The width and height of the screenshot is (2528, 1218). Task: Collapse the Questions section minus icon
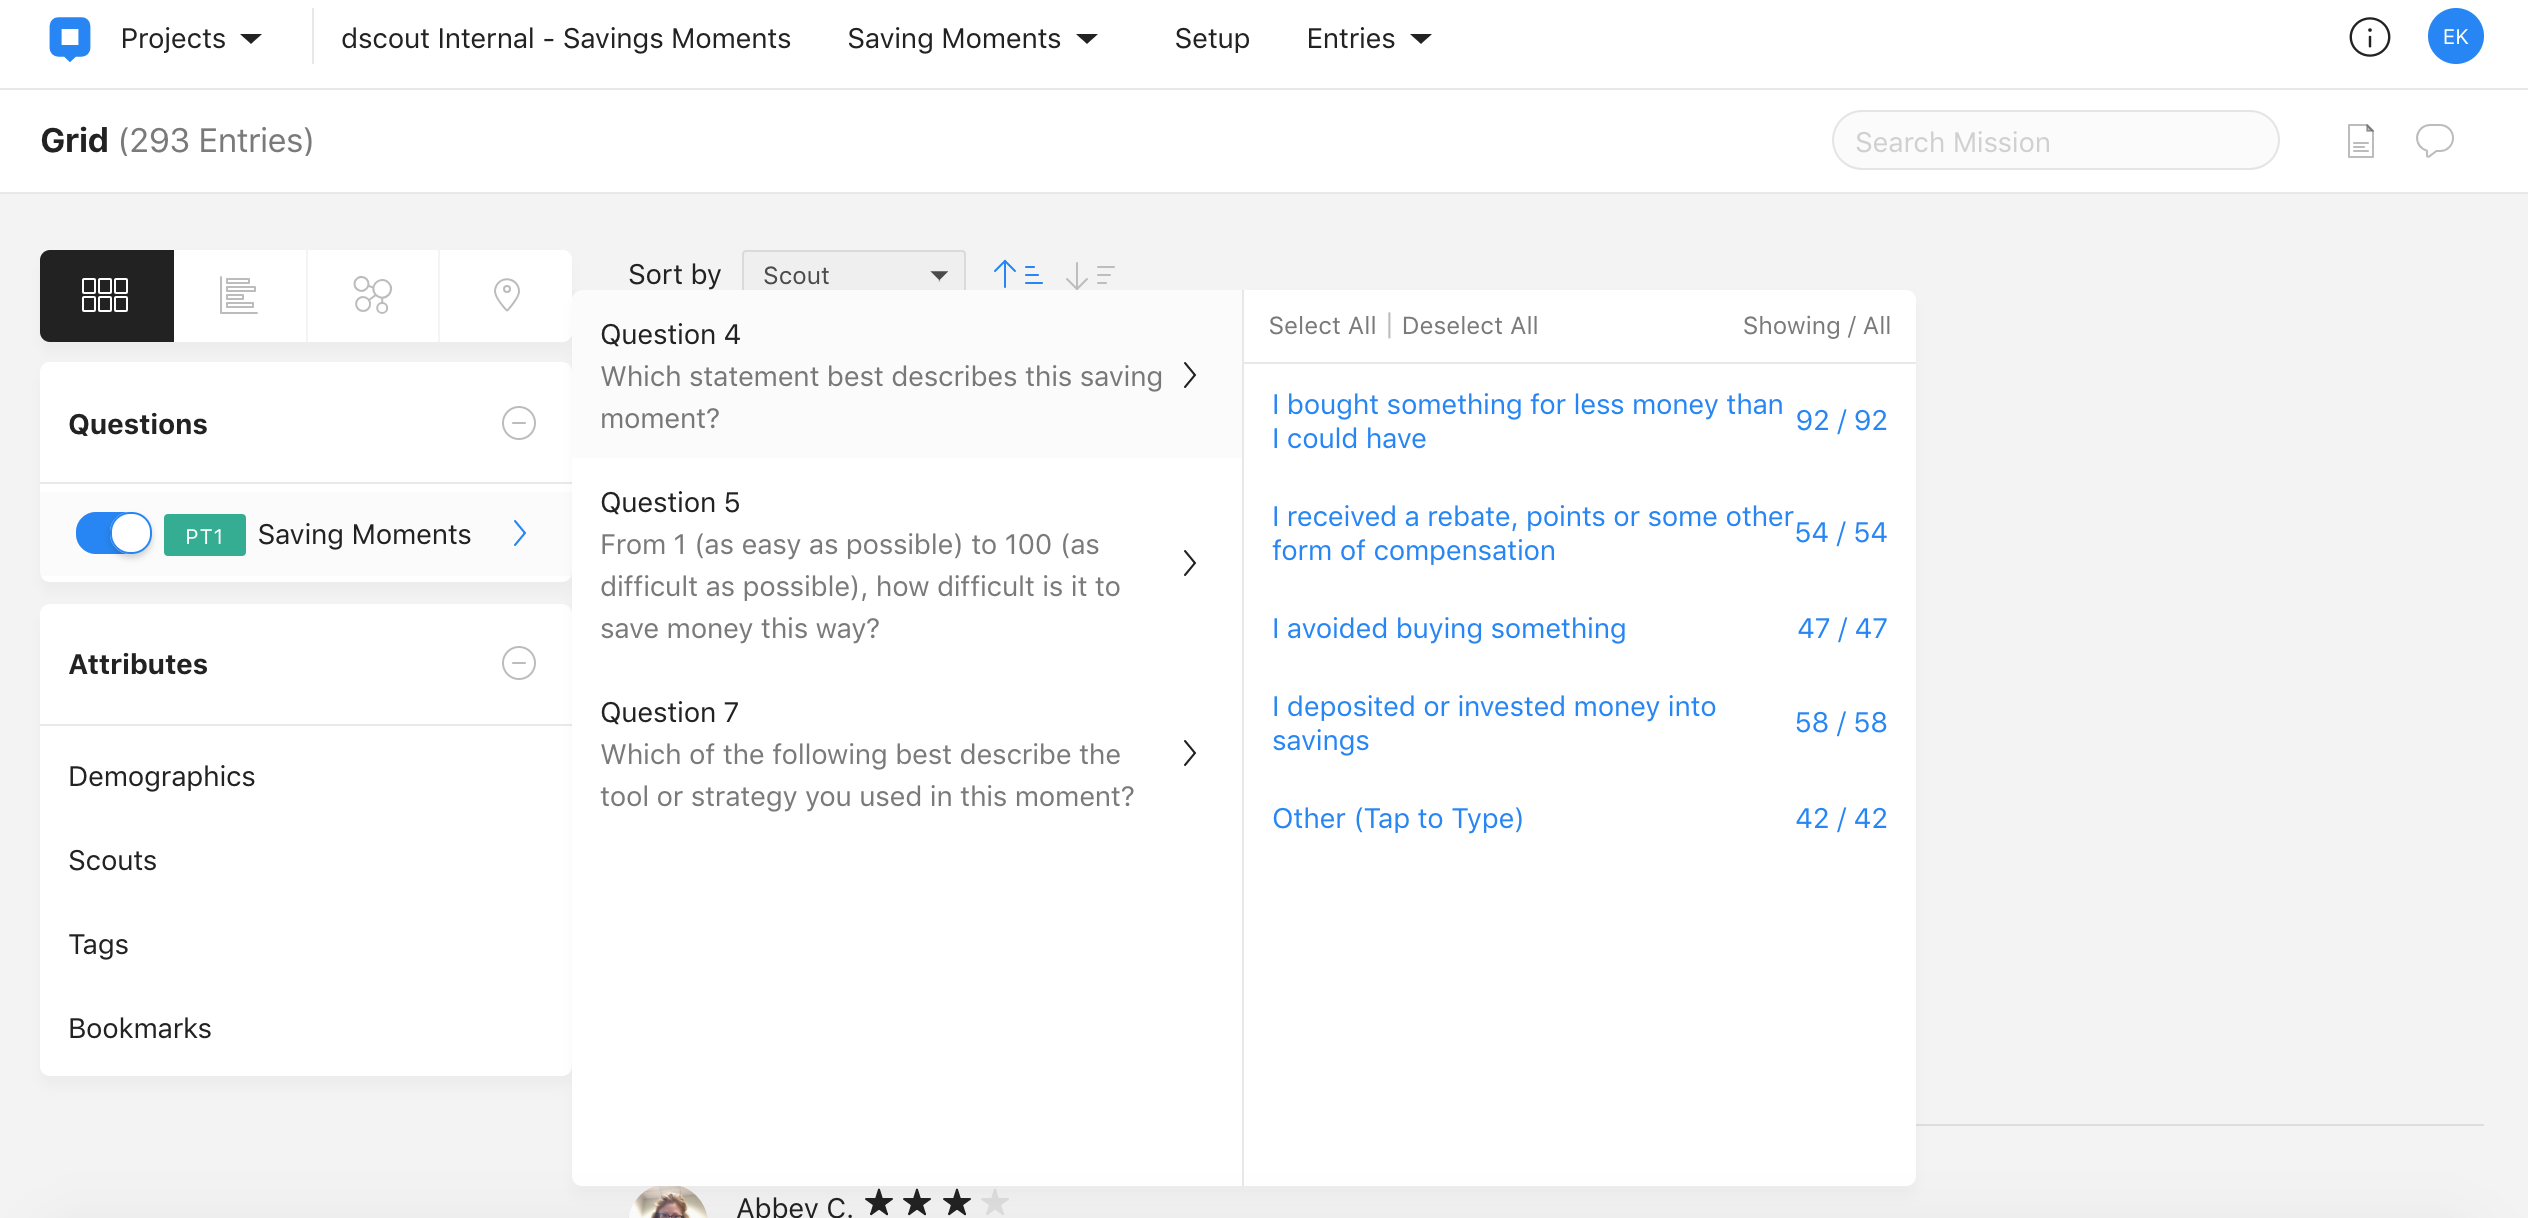click(518, 423)
